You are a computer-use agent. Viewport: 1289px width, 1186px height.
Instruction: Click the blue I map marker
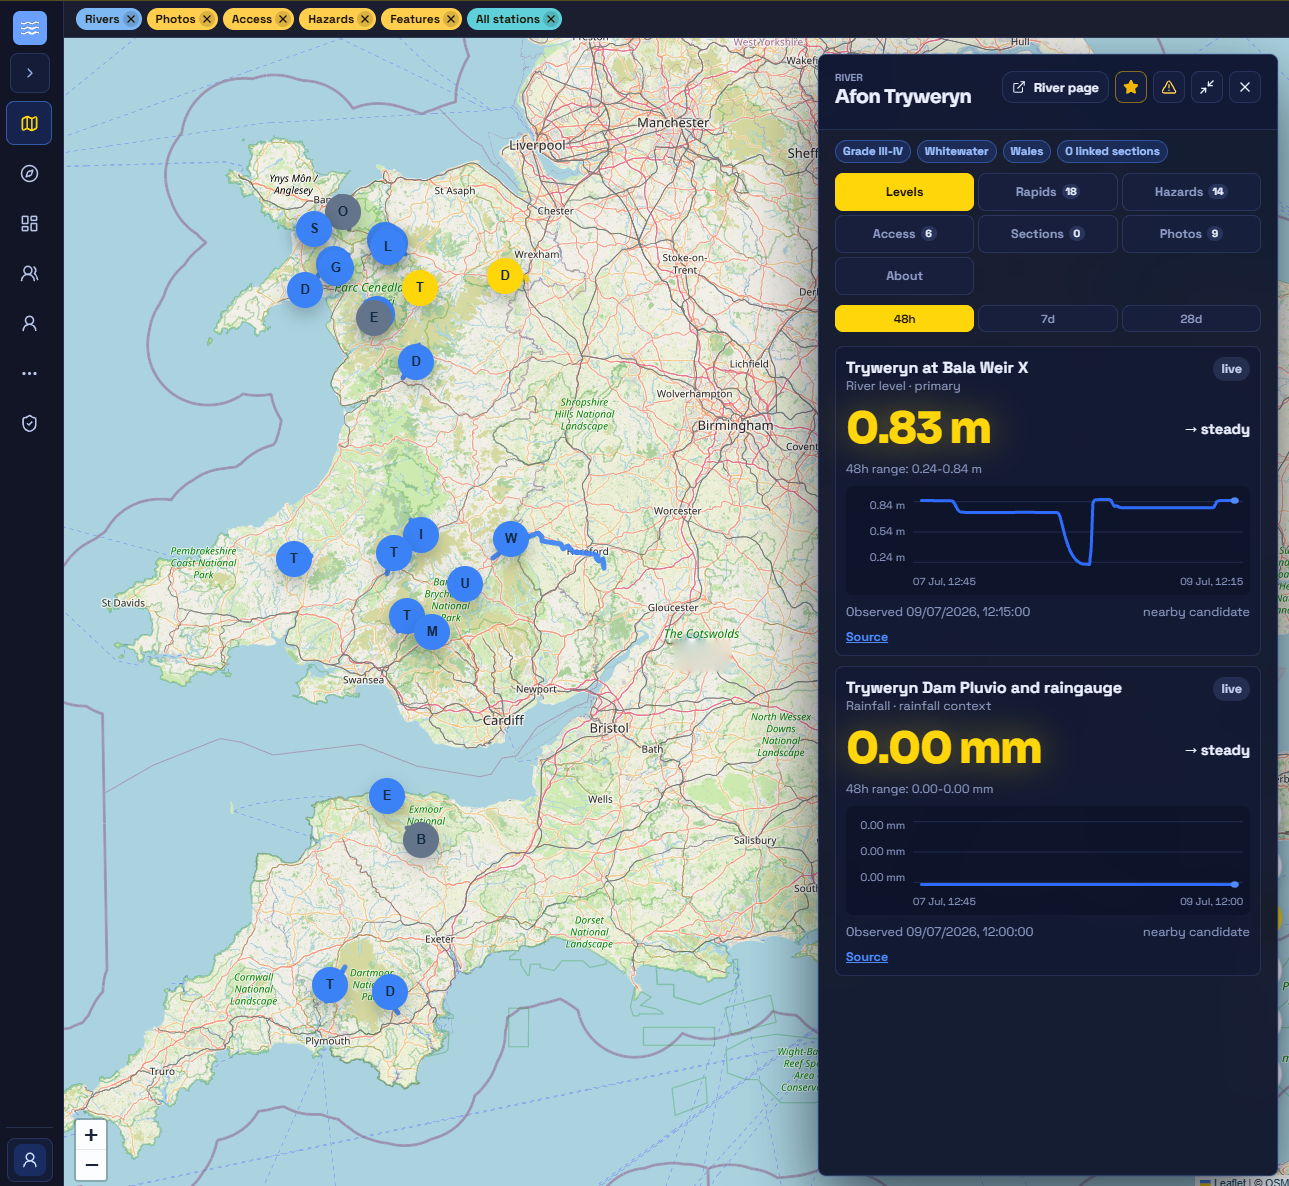pos(421,535)
